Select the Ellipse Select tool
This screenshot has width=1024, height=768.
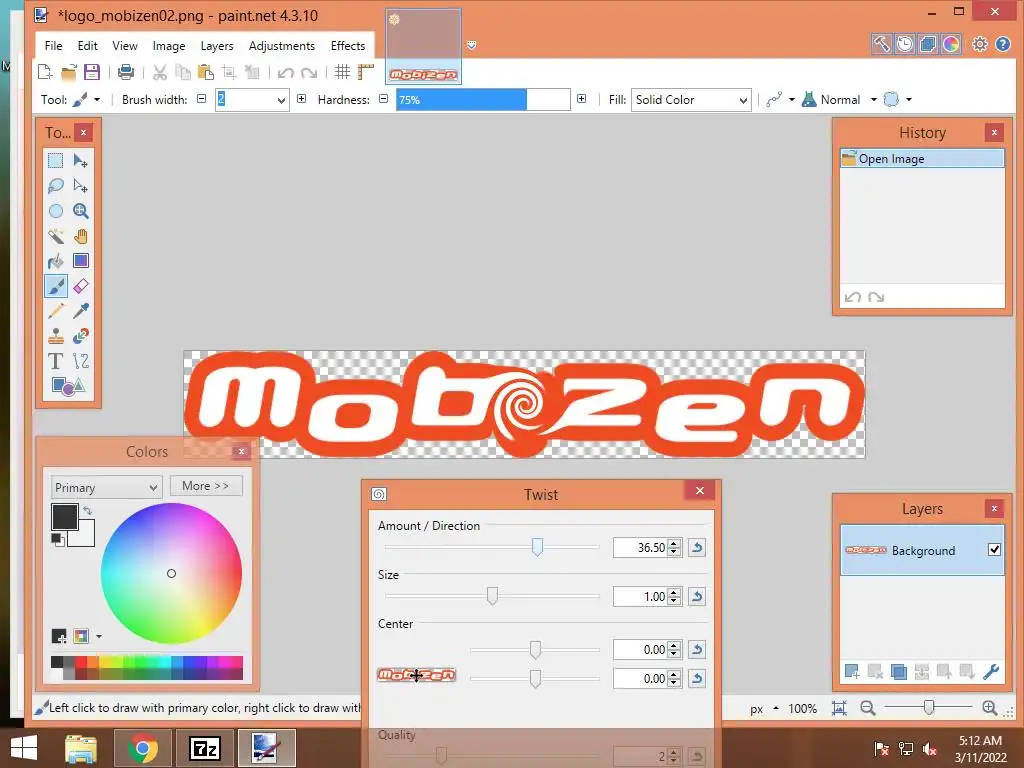coord(56,211)
